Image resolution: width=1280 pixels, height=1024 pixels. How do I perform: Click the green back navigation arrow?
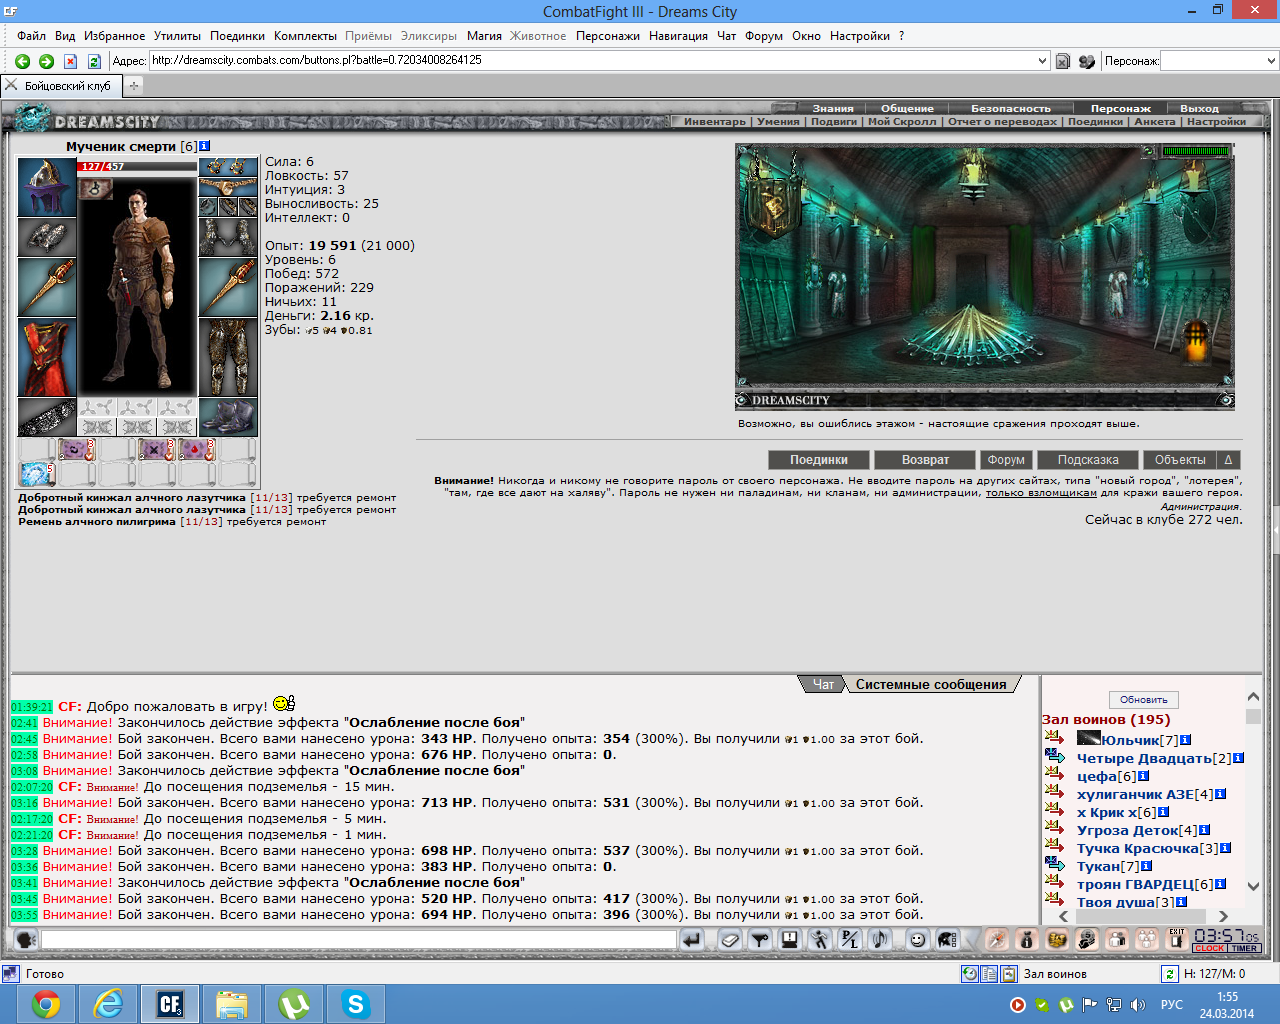(23, 61)
